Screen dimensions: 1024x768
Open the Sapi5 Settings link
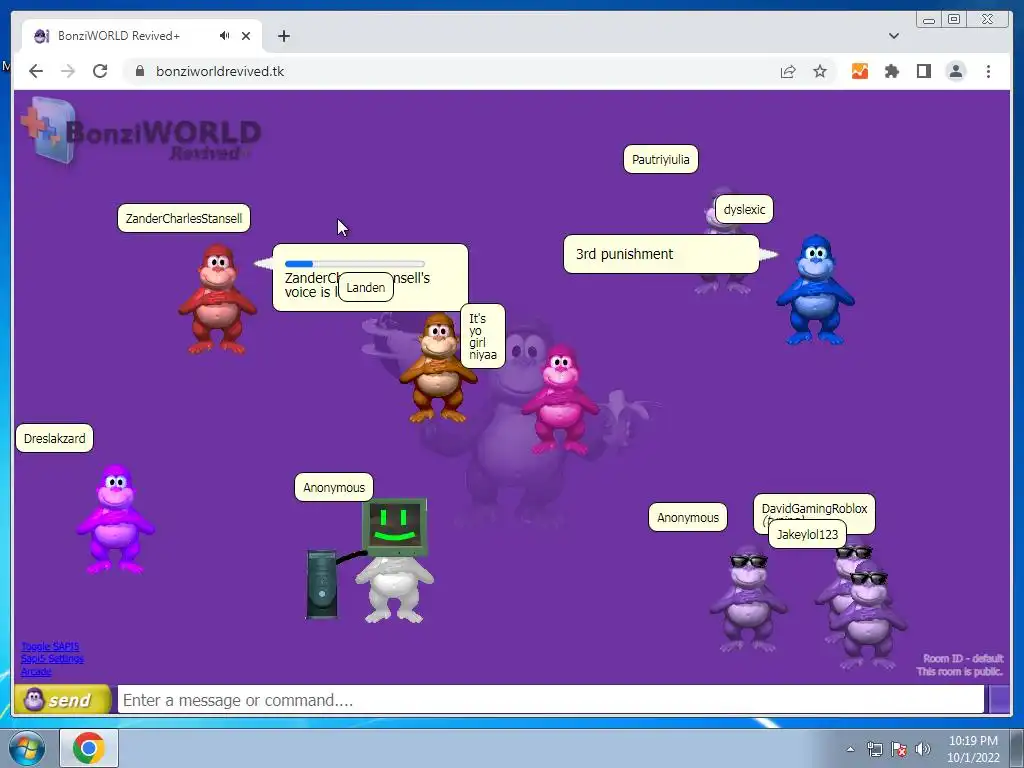point(52,659)
